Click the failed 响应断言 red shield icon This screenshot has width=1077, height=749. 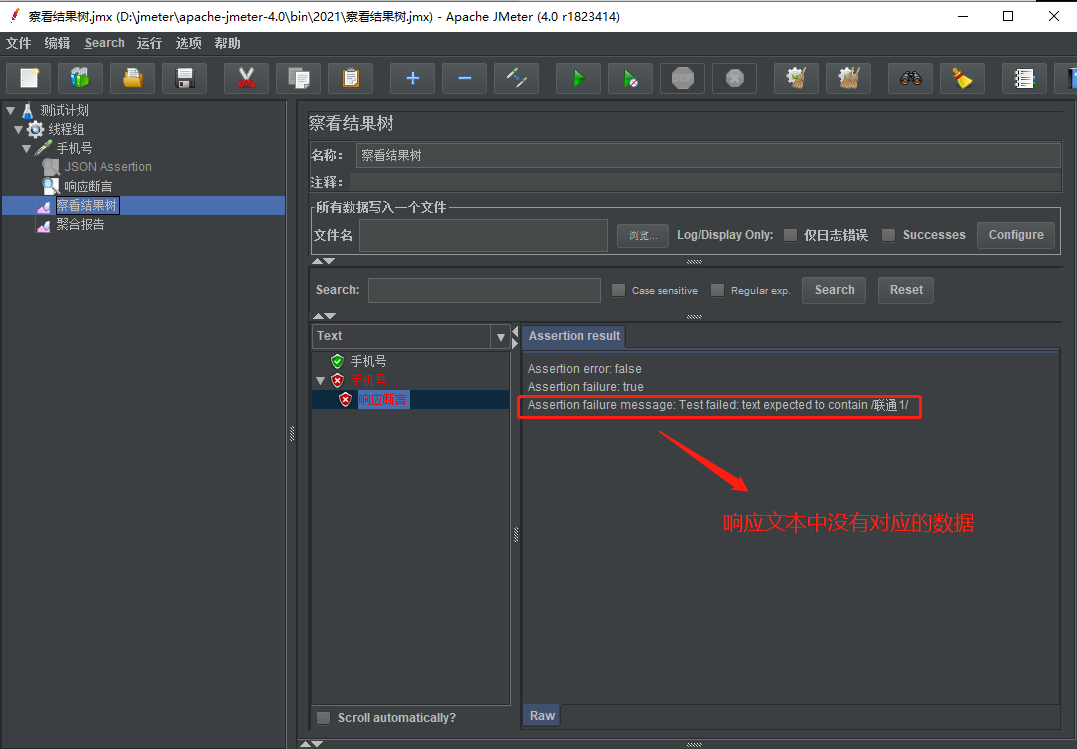click(345, 399)
